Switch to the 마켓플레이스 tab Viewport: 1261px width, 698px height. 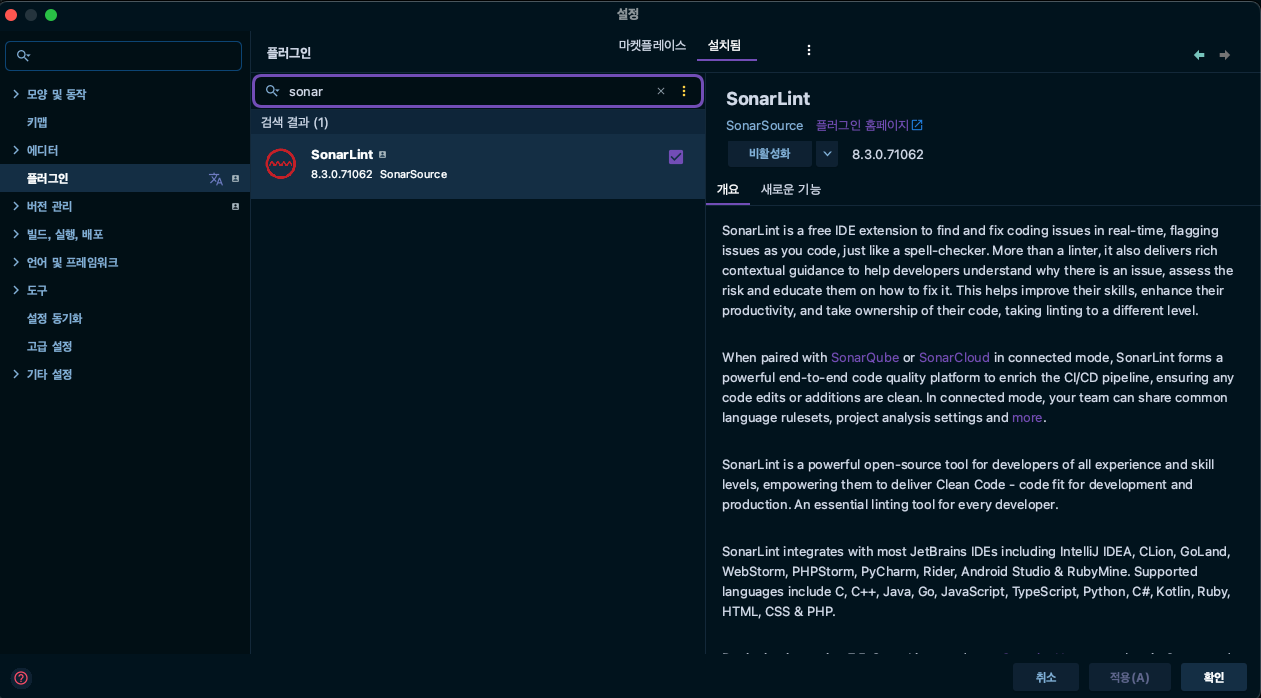(652, 46)
